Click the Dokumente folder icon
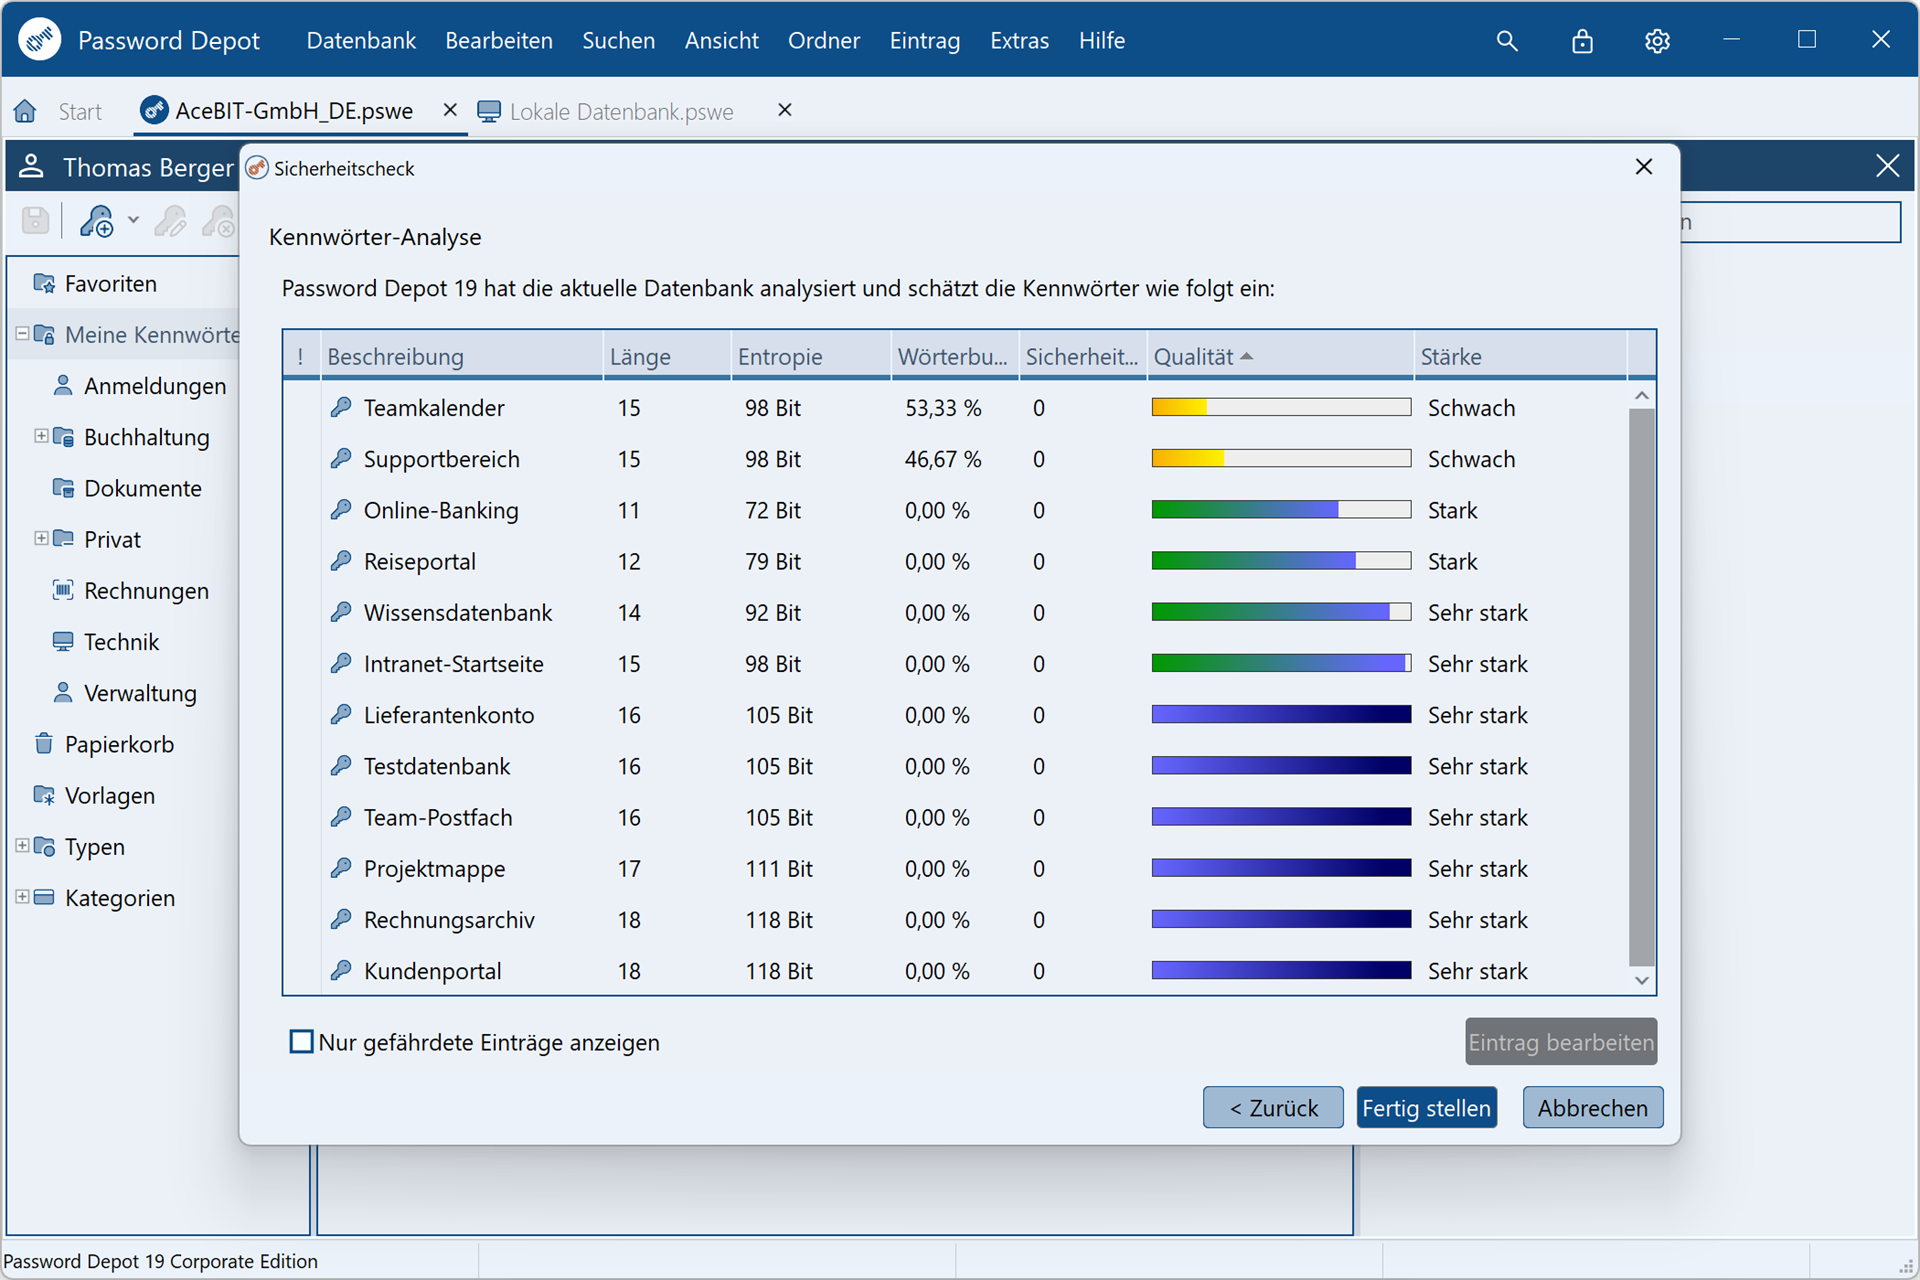Screen dimensions: 1920x1280 63,488
